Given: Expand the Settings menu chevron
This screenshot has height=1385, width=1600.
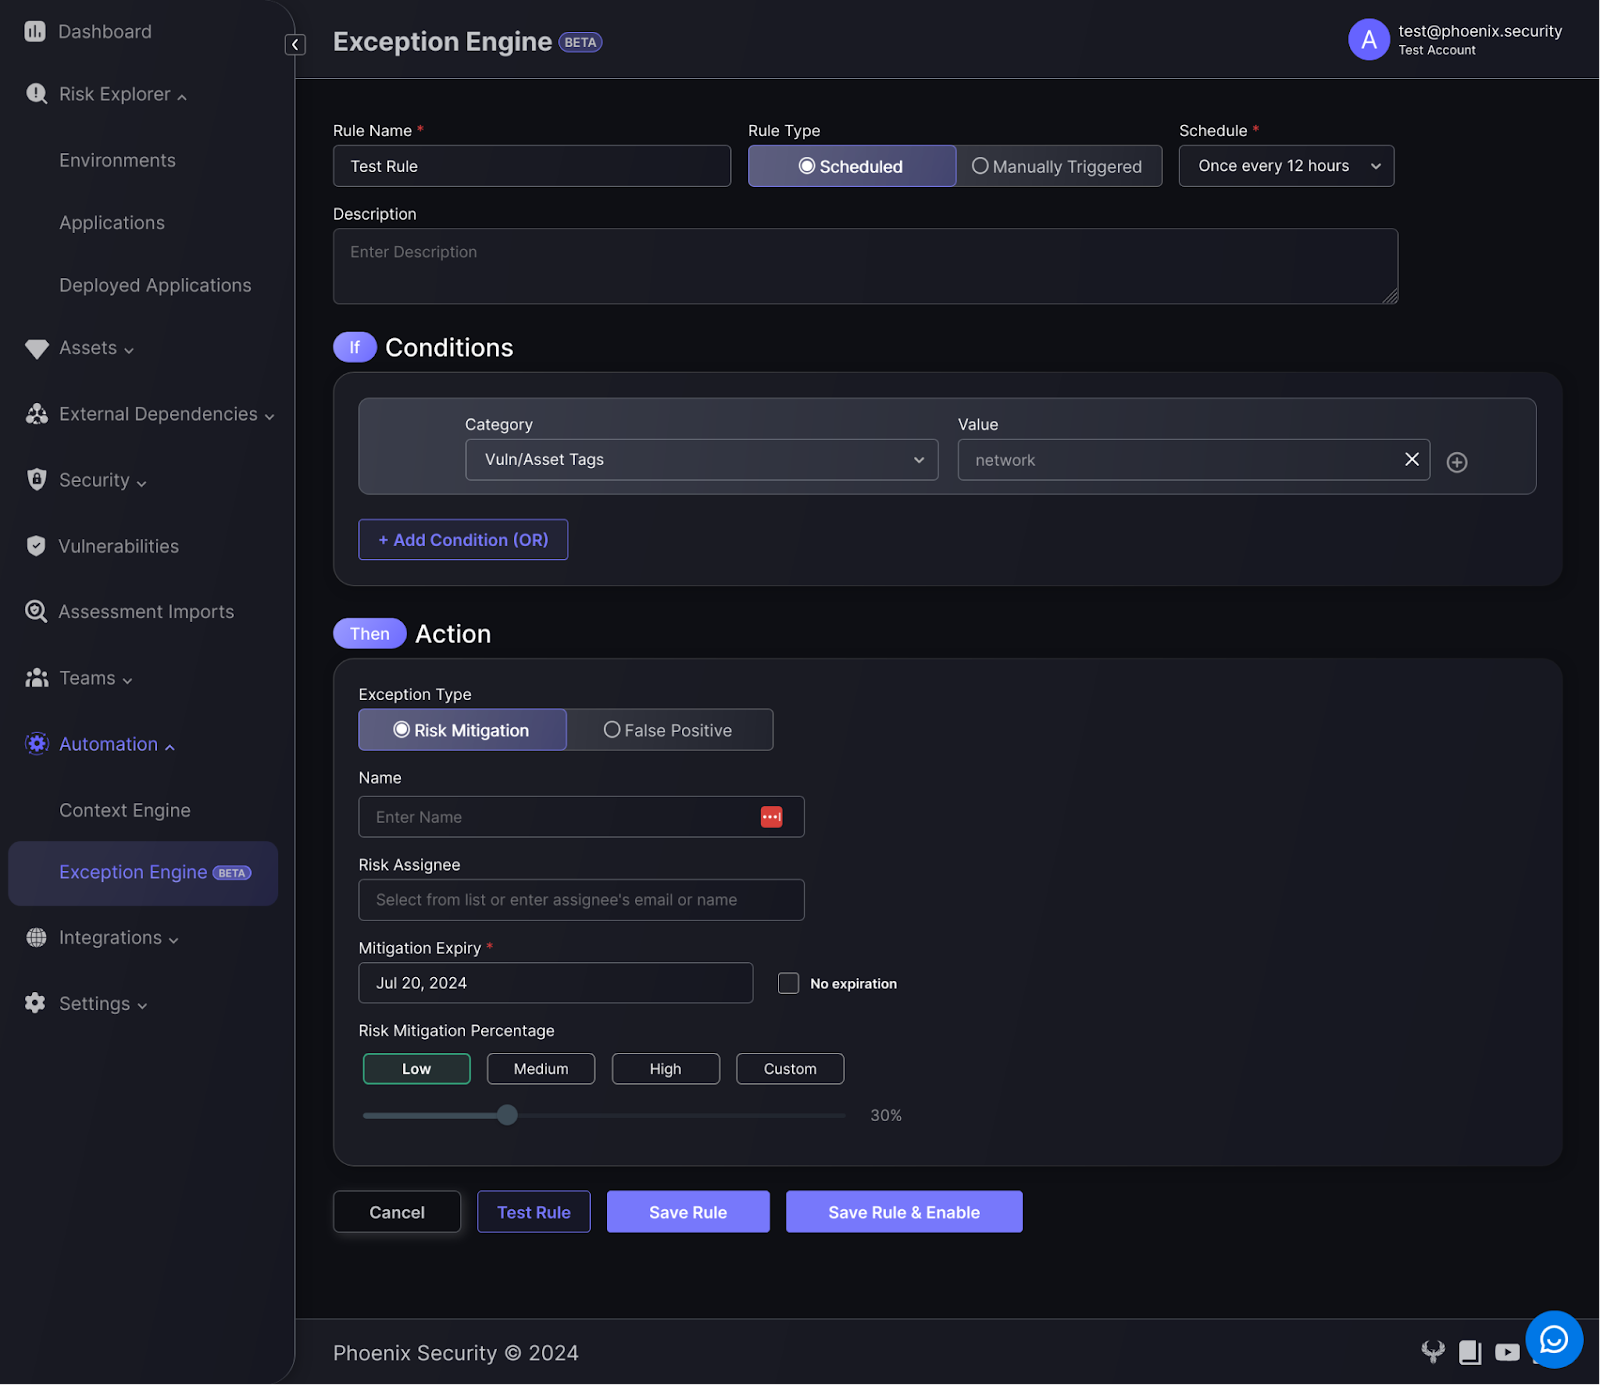Looking at the screenshot, I should (x=142, y=1006).
